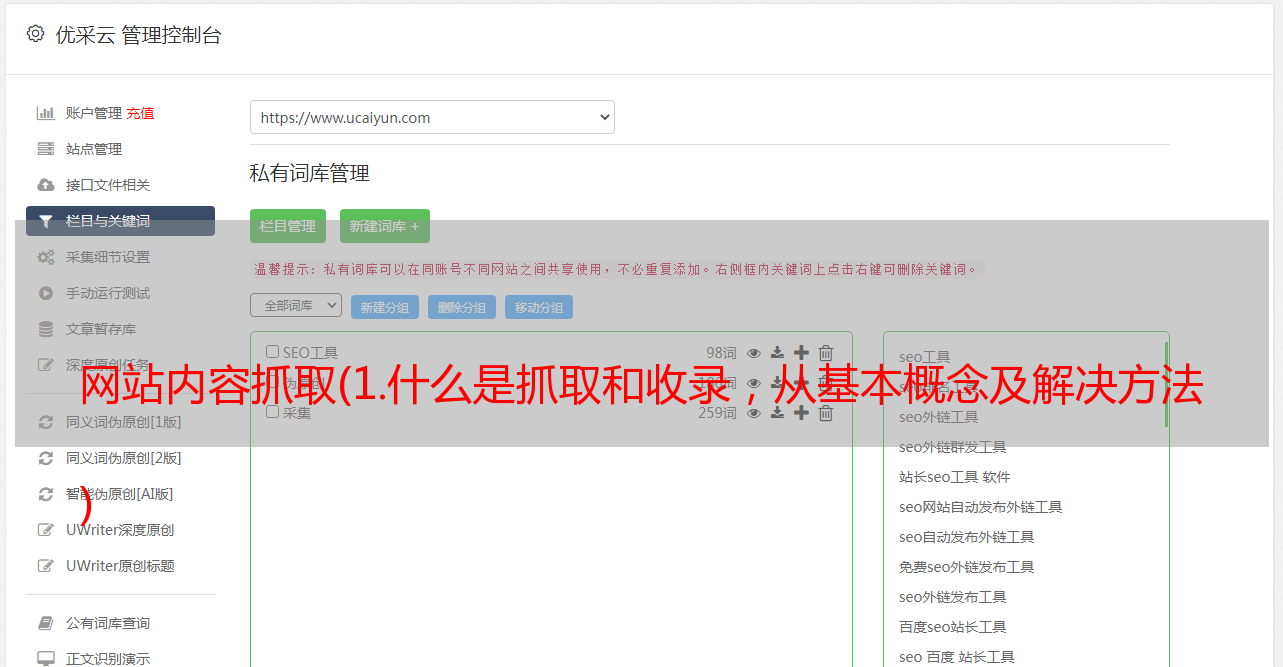Tick the 采集 library checkbox
1283x667 pixels.
(x=272, y=412)
